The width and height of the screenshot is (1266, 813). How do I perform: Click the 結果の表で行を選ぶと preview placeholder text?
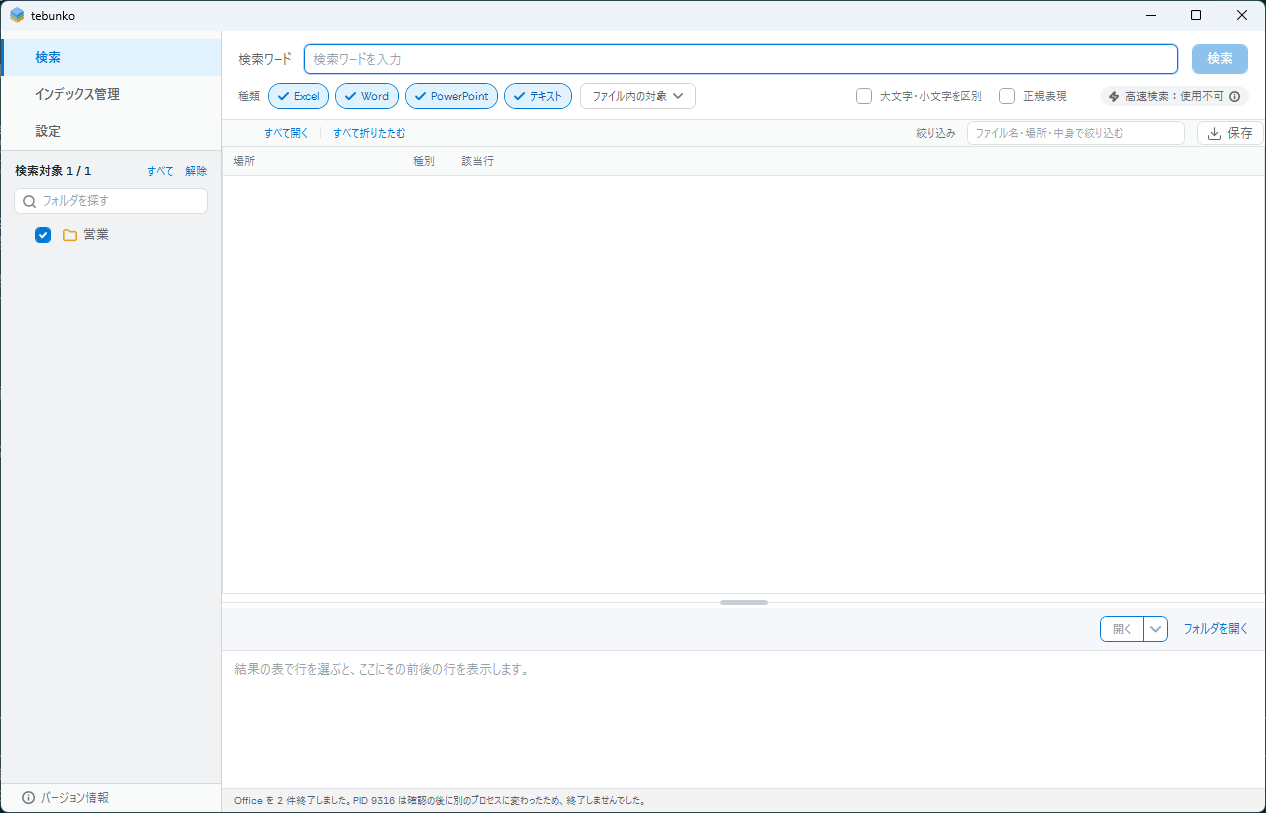381,669
